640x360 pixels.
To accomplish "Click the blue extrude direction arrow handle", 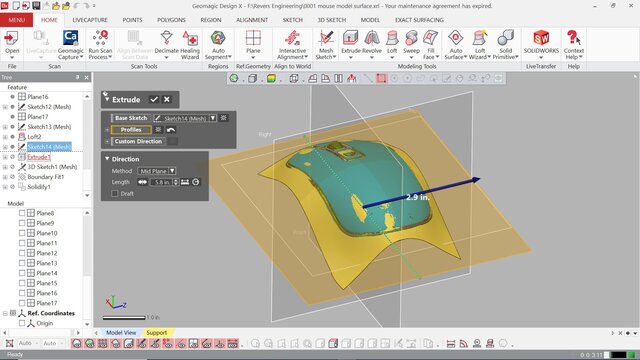I will tap(475, 180).
